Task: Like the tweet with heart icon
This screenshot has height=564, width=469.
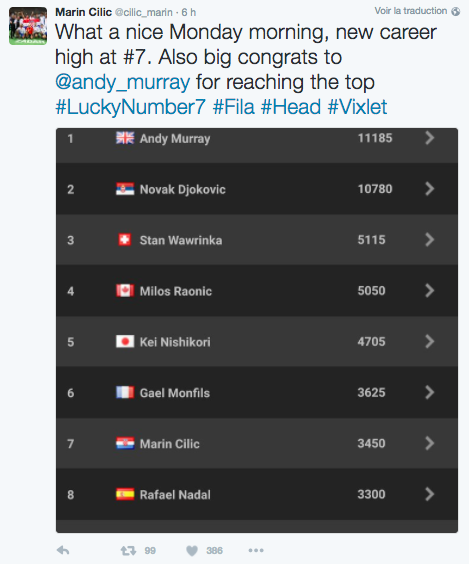Action: (192, 550)
